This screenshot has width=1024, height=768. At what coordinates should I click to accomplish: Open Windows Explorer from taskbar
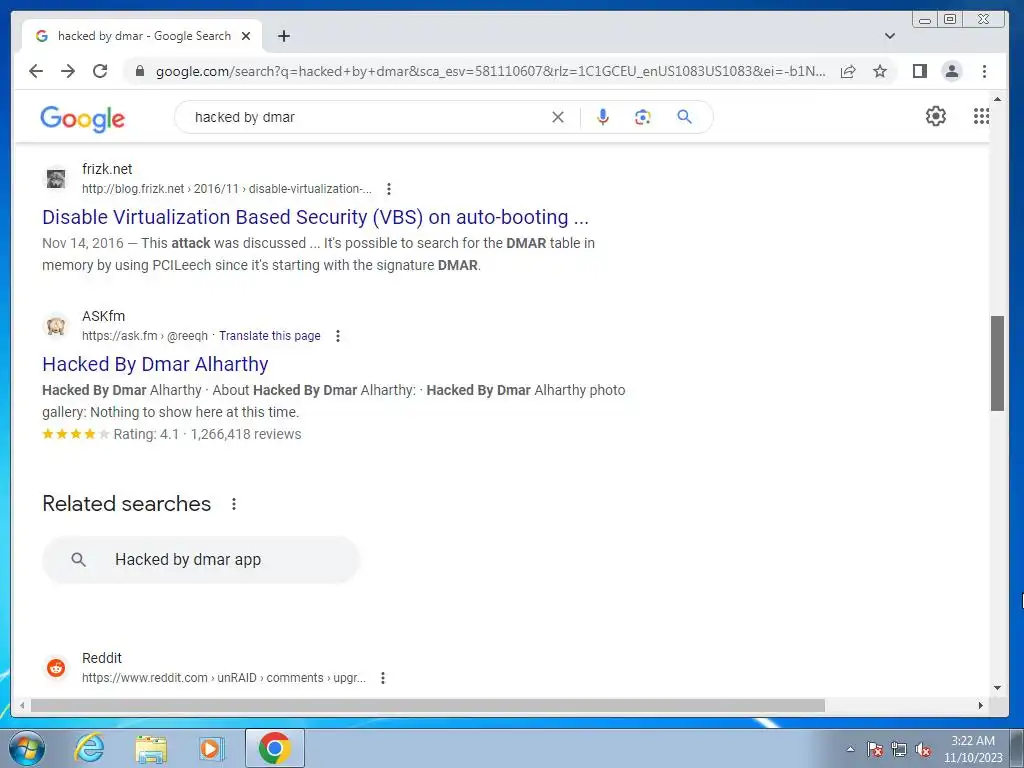coord(151,748)
